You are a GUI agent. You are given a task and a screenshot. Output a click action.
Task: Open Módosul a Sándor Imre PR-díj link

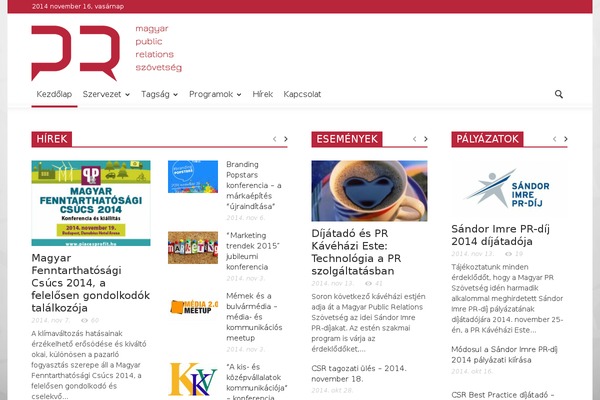504,354
